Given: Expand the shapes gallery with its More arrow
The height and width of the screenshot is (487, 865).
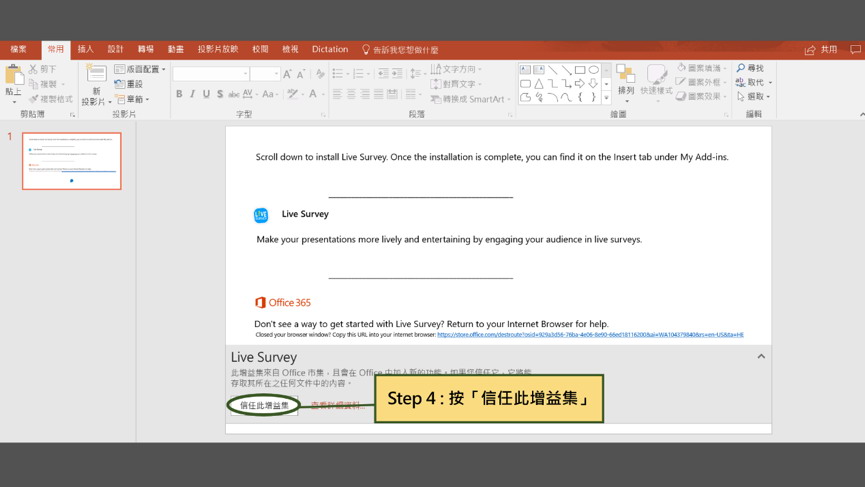Looking at the screenshot, I should pos(606,98).
